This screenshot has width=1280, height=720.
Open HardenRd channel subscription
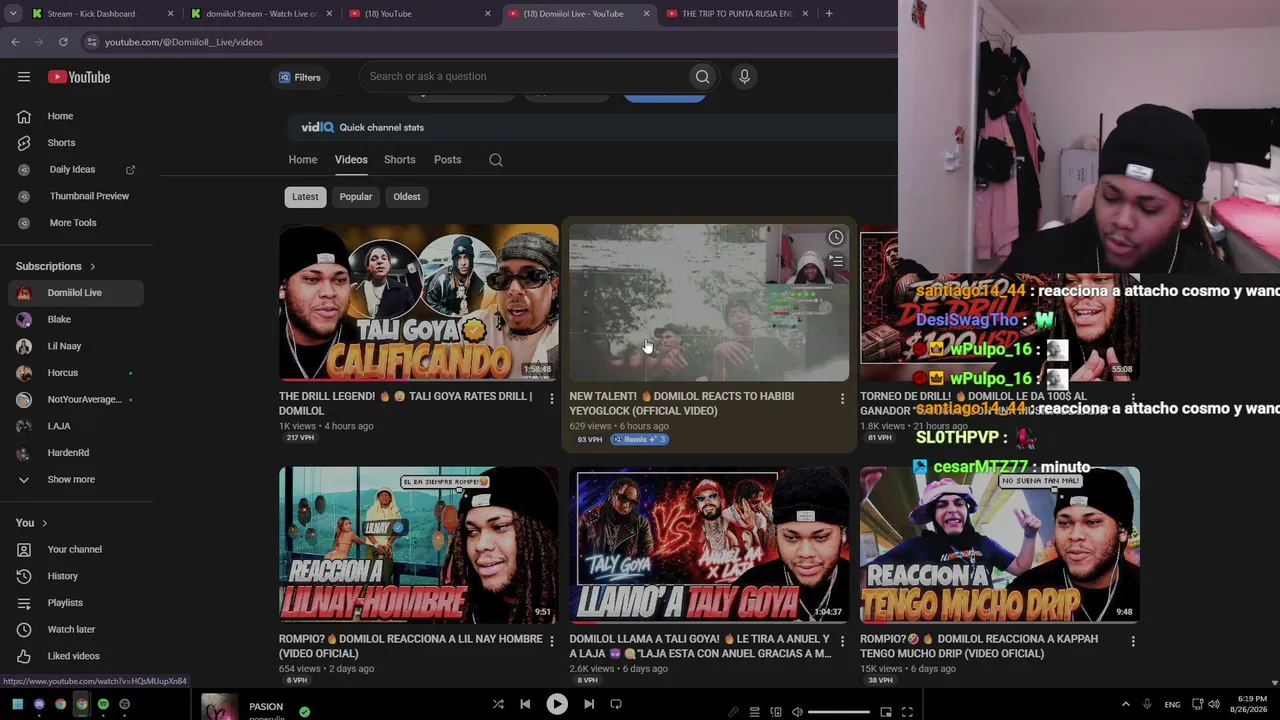pyautogui.click(x=77, y=453)
